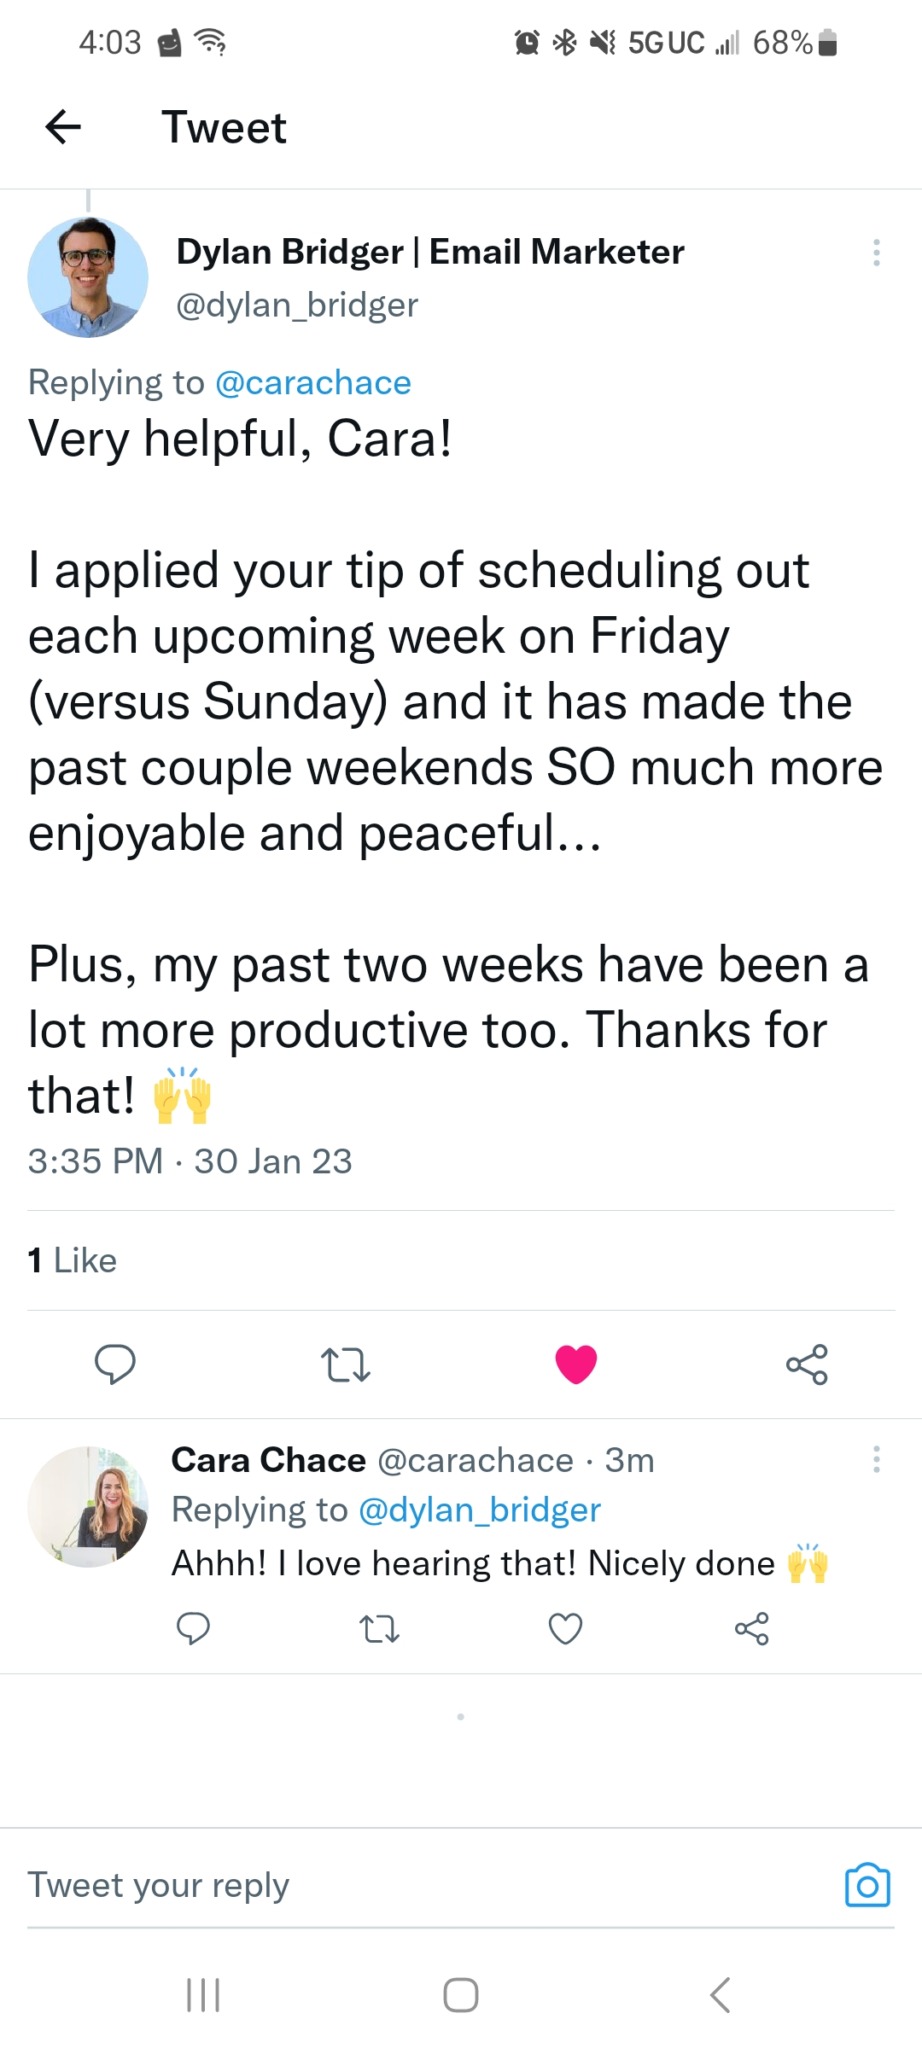
Task: Open camera to attach photo
Action: (867, 1885)
